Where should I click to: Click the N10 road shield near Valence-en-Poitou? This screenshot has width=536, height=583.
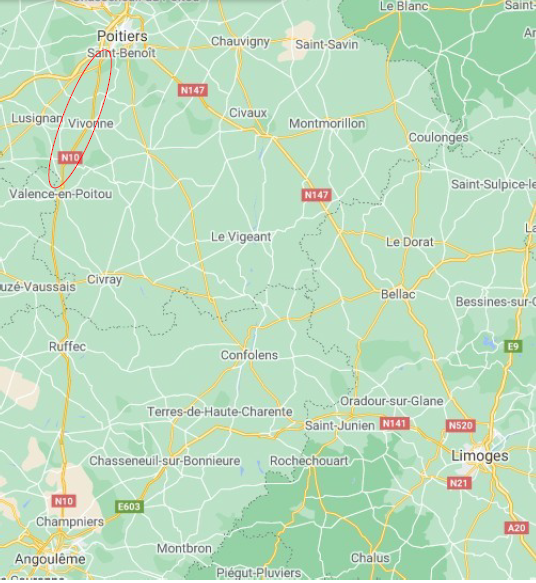(x=70, y=158)
